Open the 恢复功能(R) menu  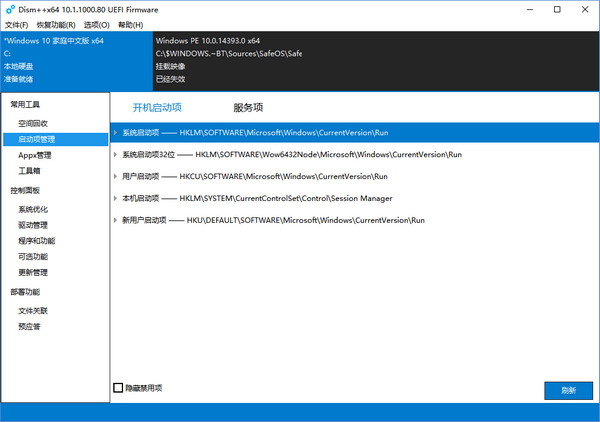pos(56,25)
